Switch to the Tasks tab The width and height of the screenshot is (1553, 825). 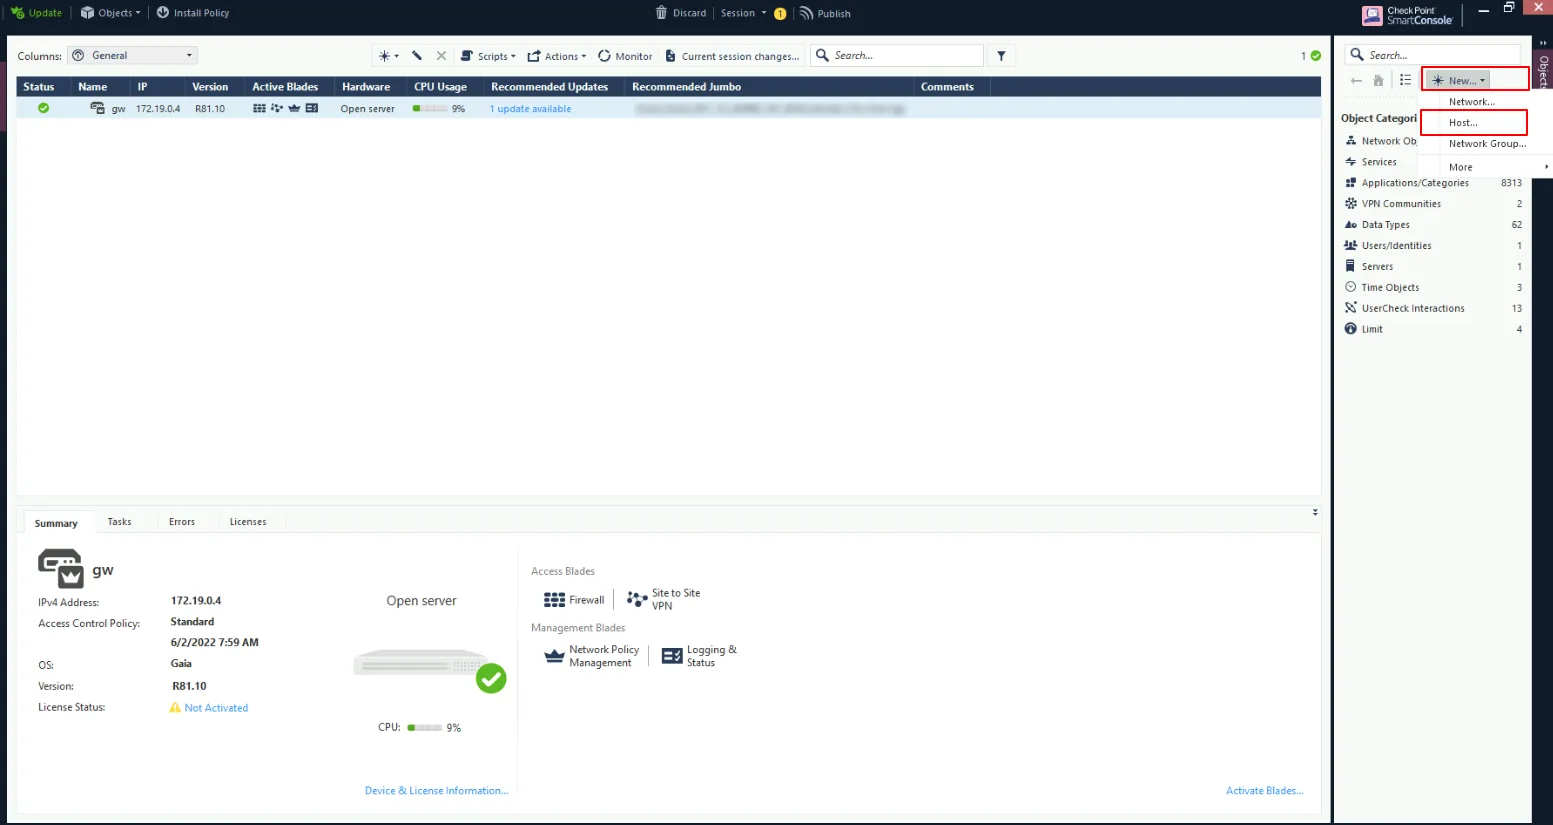[x=119, y=522]
